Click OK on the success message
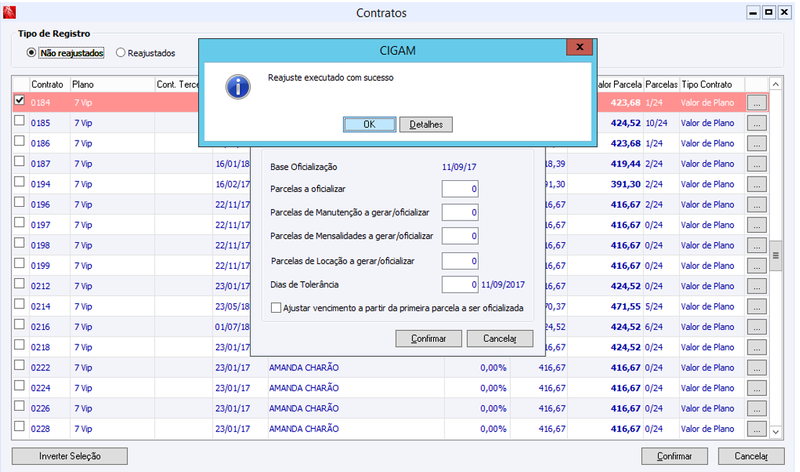 pos(369,125)
